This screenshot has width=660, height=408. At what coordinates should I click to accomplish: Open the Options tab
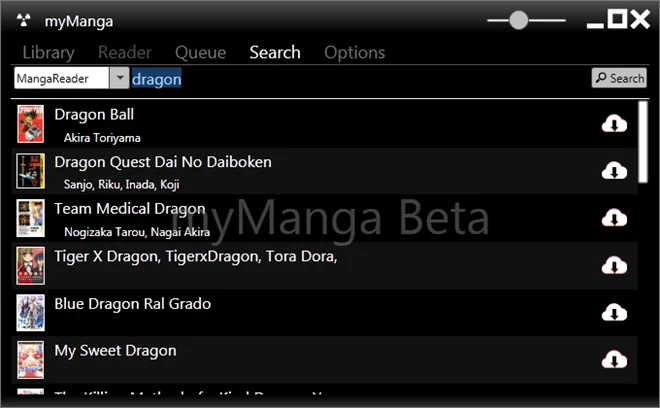354,53
